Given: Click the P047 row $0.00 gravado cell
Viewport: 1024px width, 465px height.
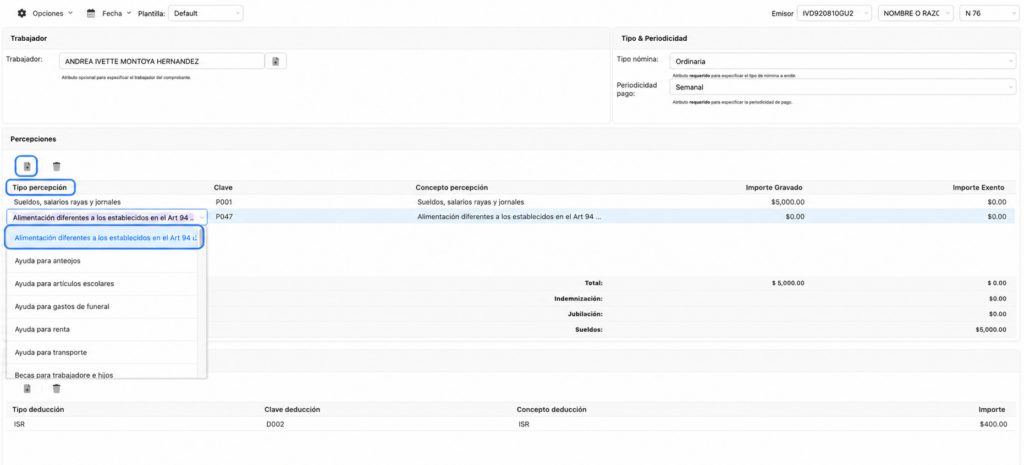Looking at the screenshot, I should pos(795,217).
